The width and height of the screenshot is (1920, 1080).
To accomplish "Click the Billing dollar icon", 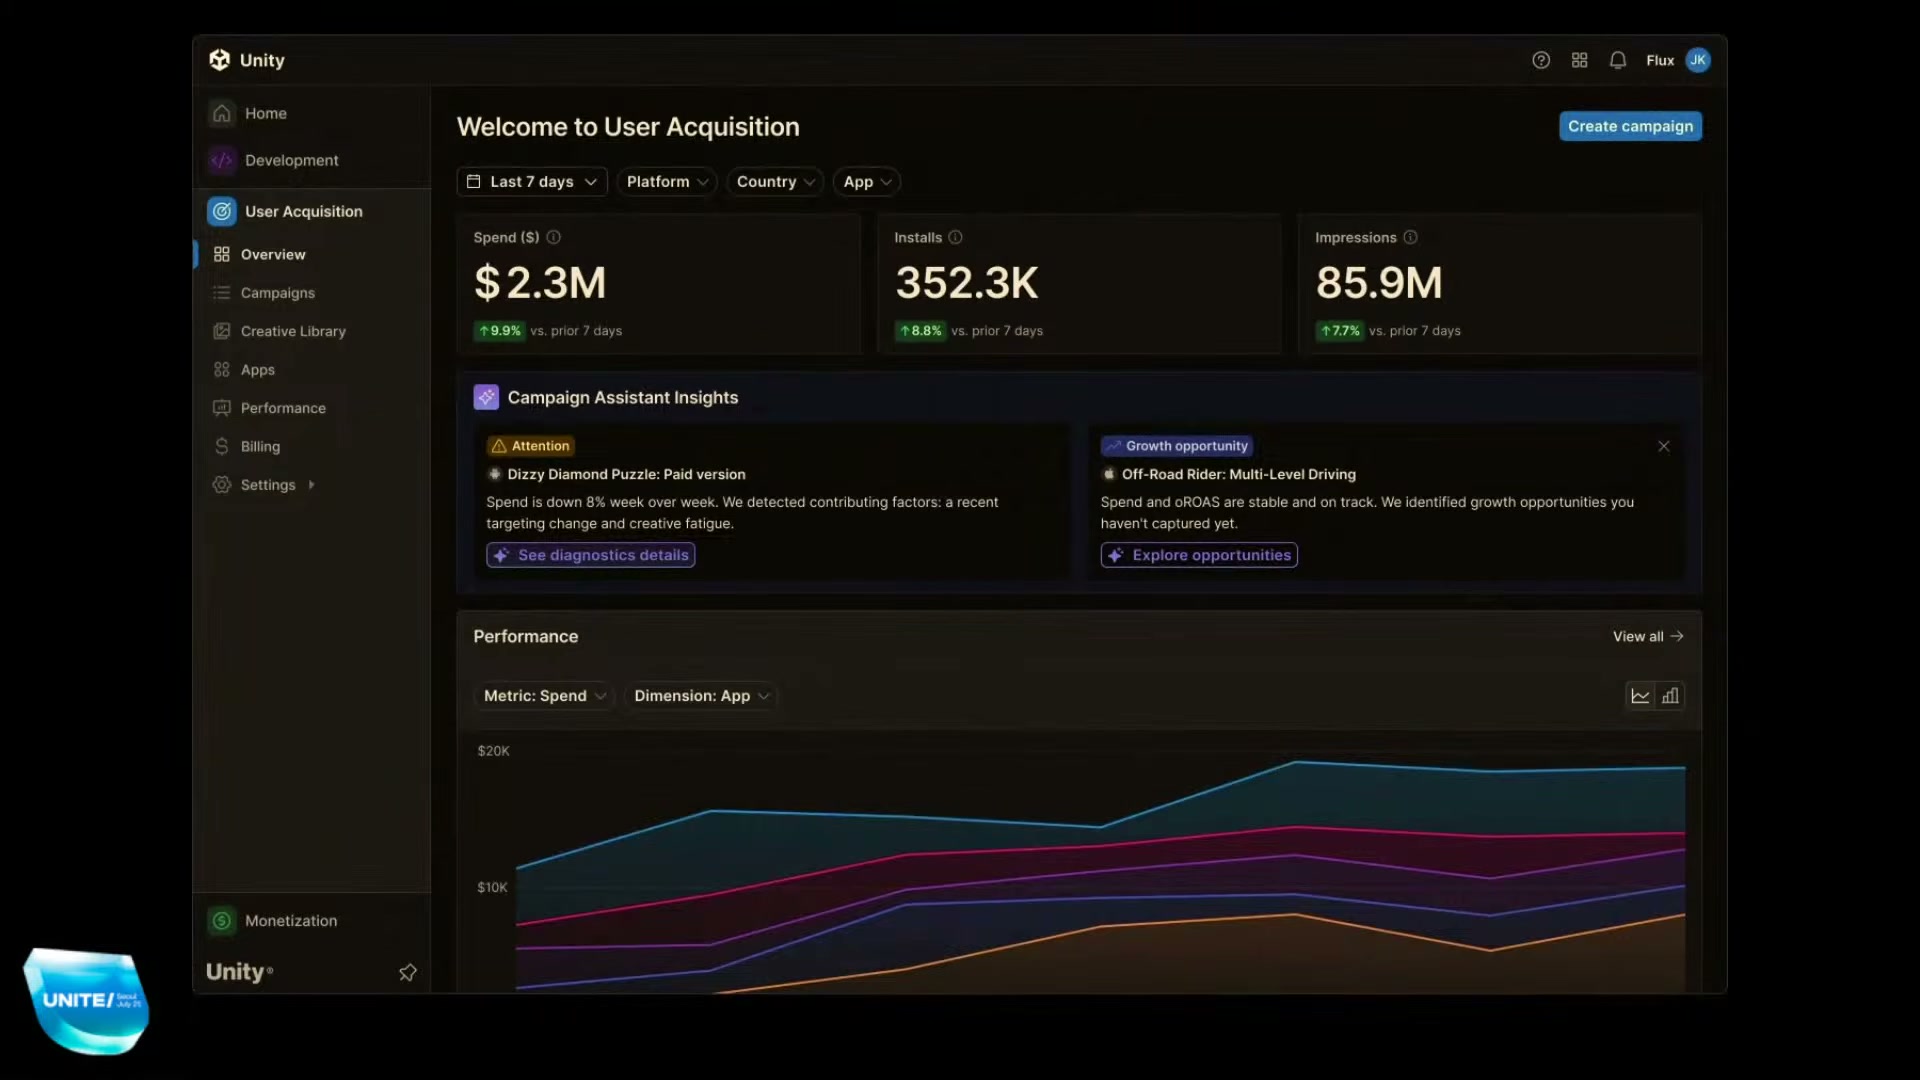I will [x=222, y=446].
